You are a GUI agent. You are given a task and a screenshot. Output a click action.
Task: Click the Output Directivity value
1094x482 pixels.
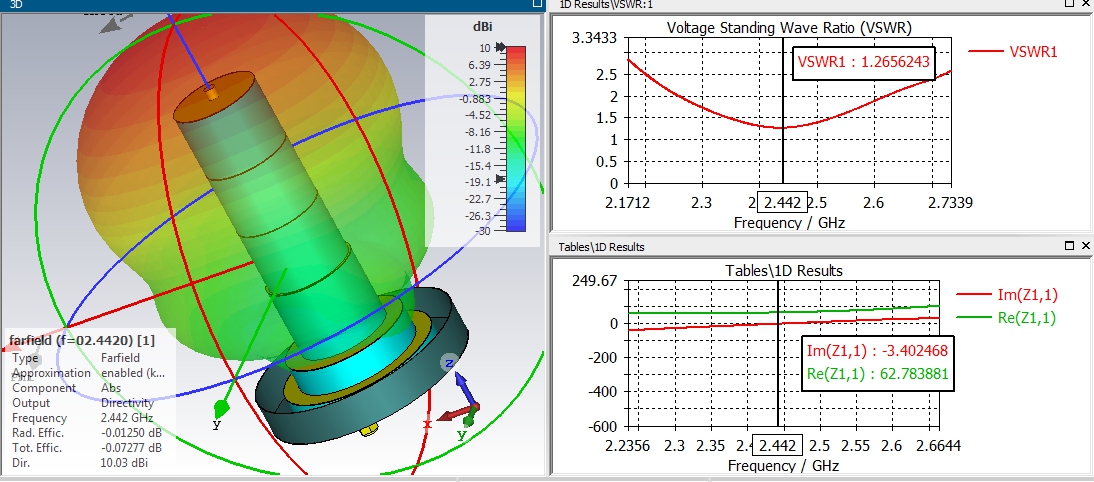(127, 403)
